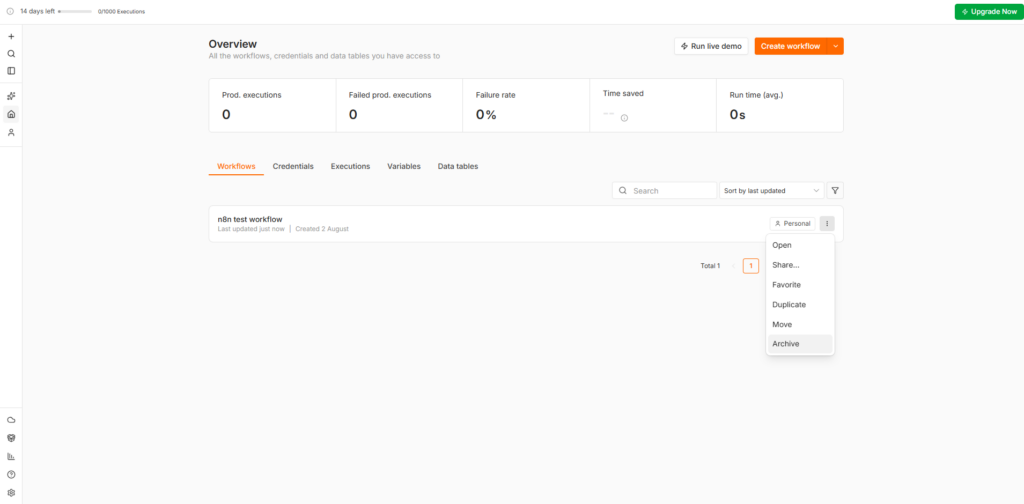Image resolution: width=1024 pixels, height=504 pixels.
Task: Choose Archive in the workflow context menu
Action: [800, 344]
